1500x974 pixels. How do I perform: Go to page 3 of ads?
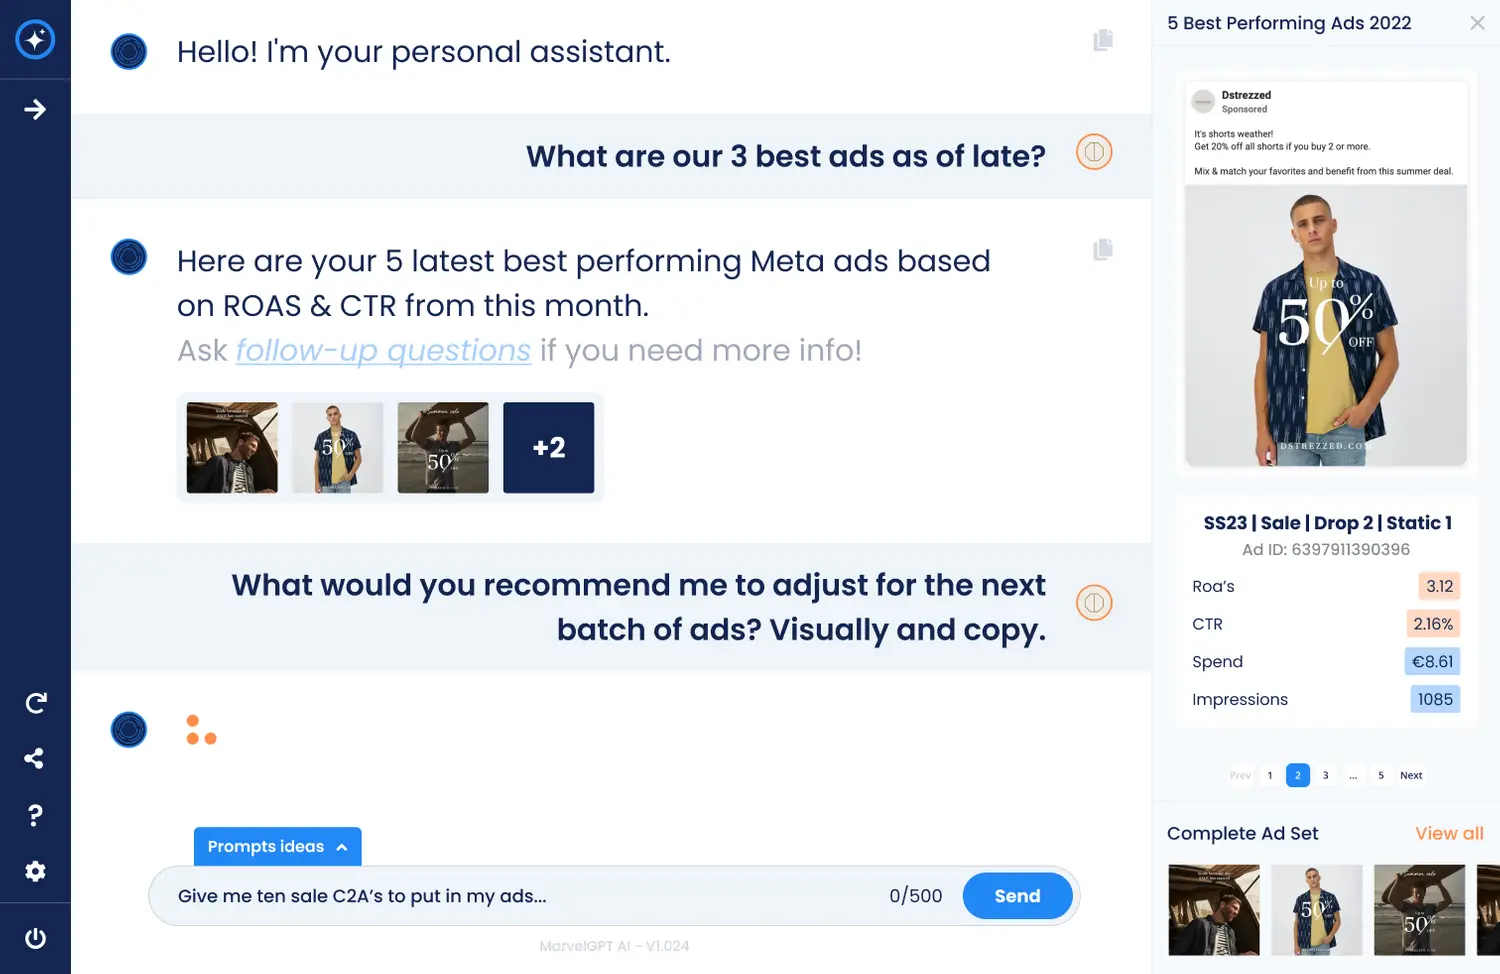click(1326, 775)
